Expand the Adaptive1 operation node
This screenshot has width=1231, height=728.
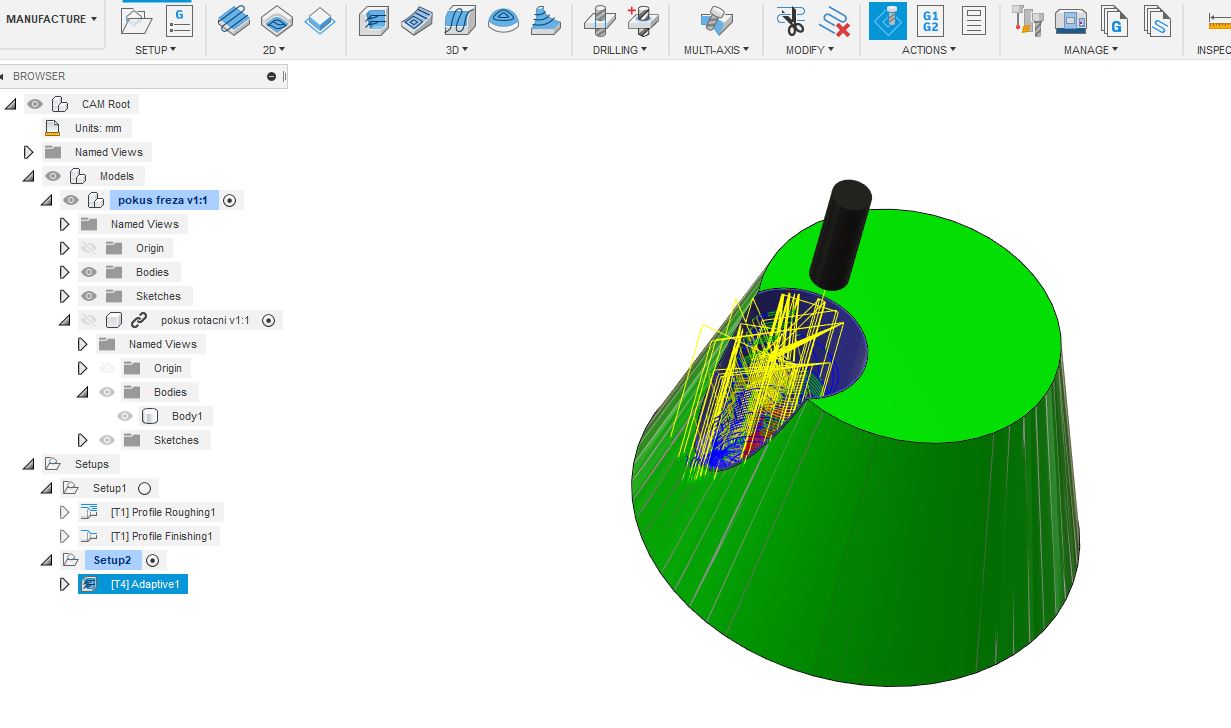(x=65, y=584)
